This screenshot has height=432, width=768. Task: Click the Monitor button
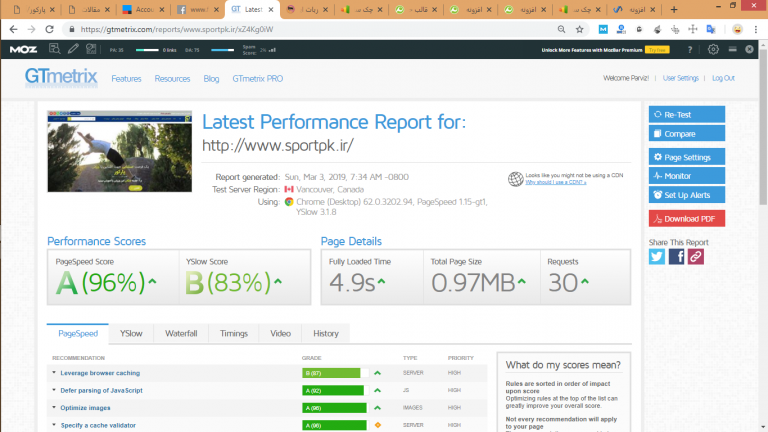tap(687, 176)
